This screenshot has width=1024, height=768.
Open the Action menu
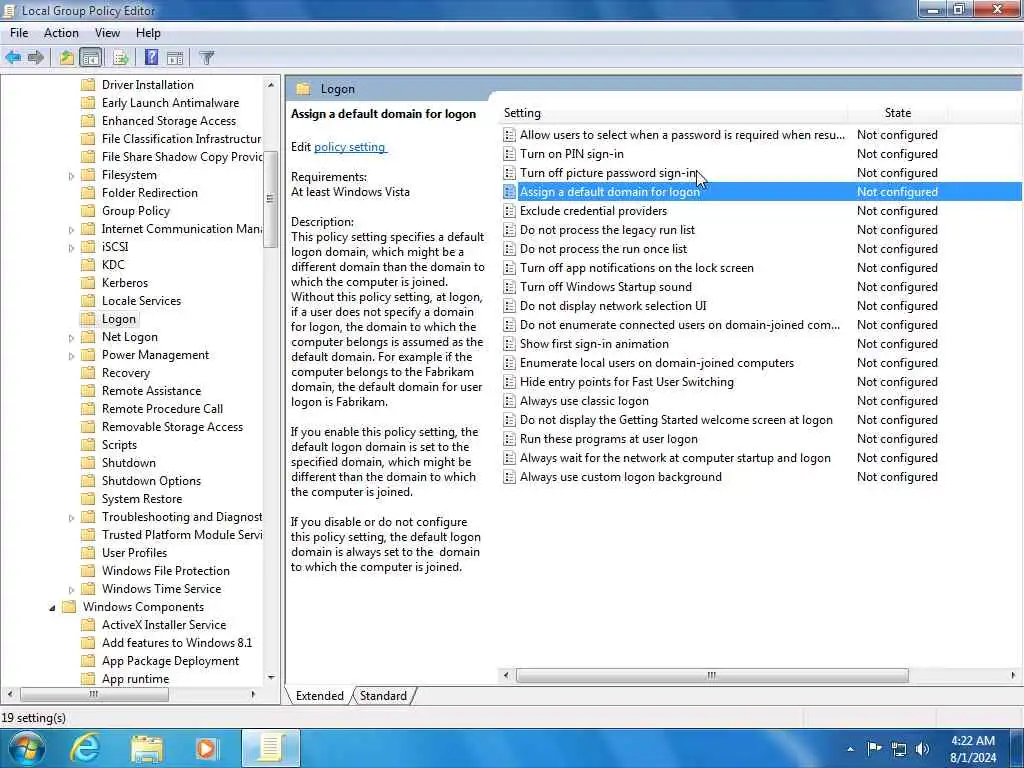61,33
